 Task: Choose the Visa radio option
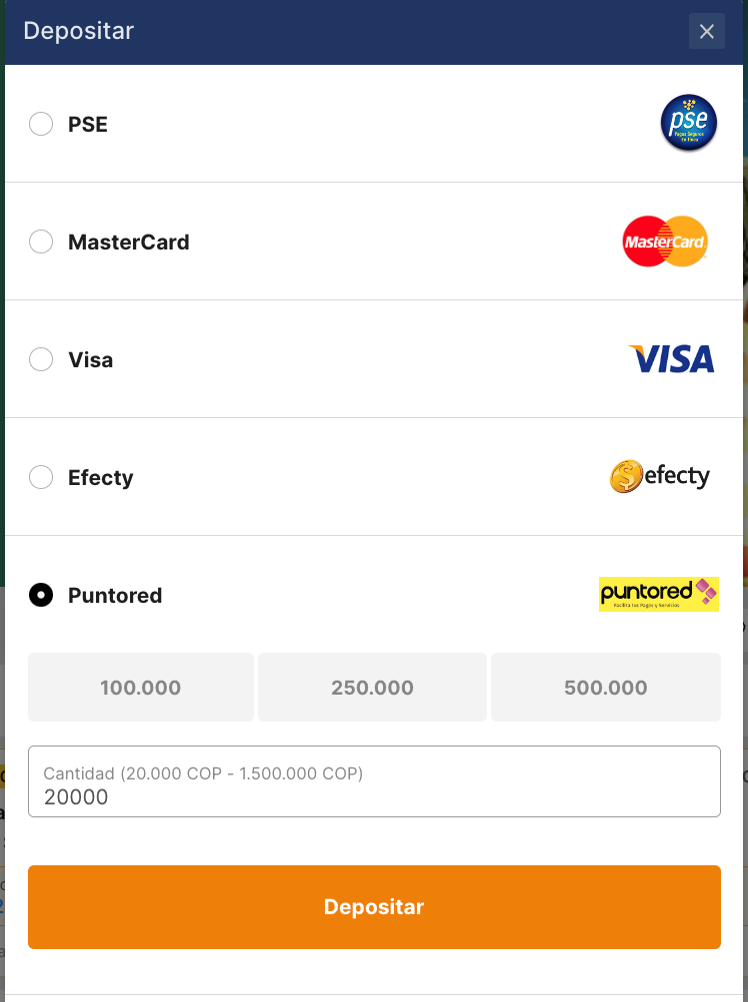(41, 359)
